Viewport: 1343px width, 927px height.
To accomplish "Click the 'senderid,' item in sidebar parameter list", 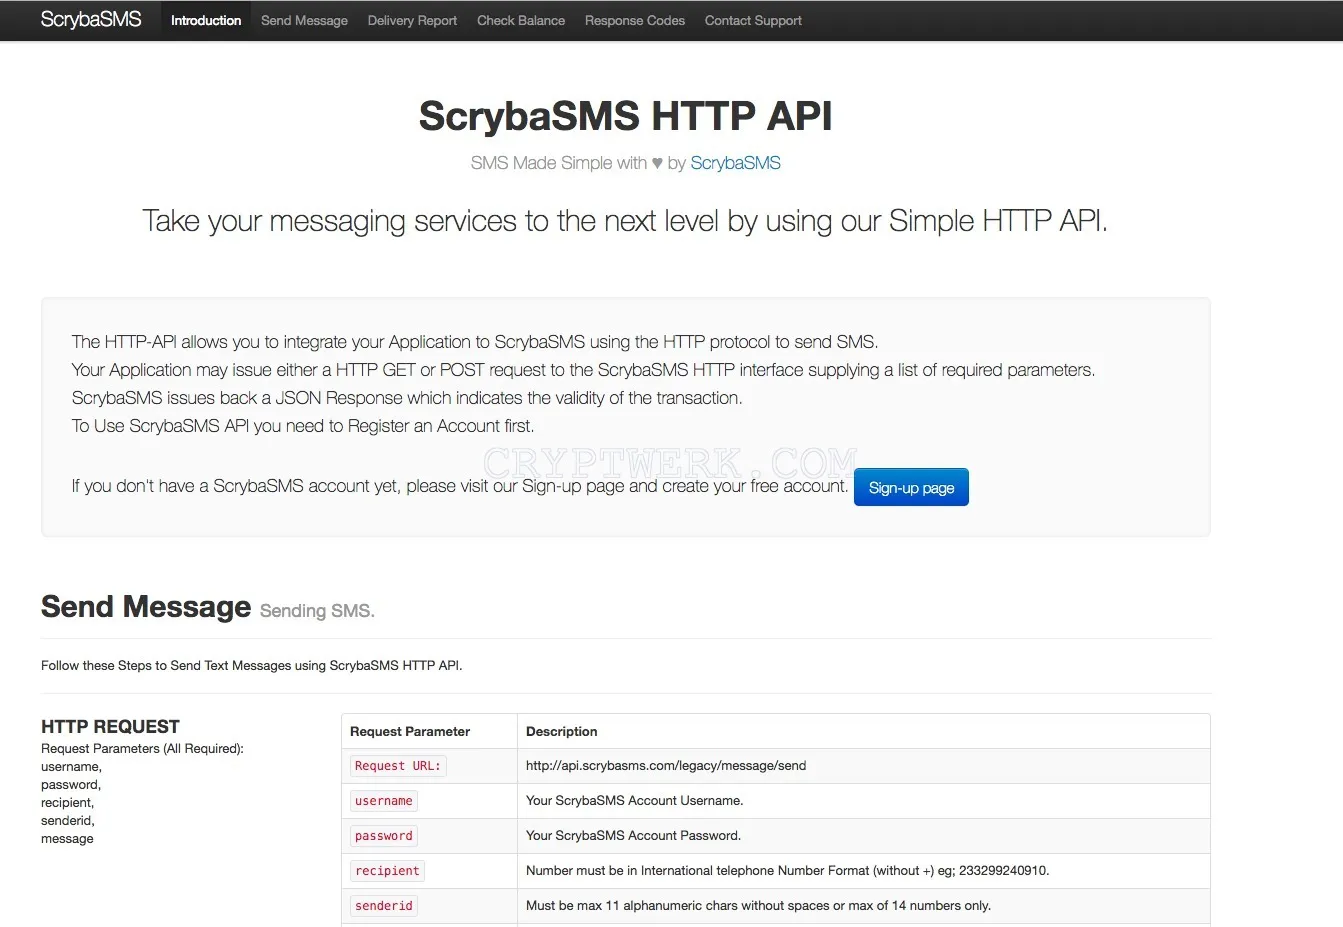I will click(x=68, y=821).
